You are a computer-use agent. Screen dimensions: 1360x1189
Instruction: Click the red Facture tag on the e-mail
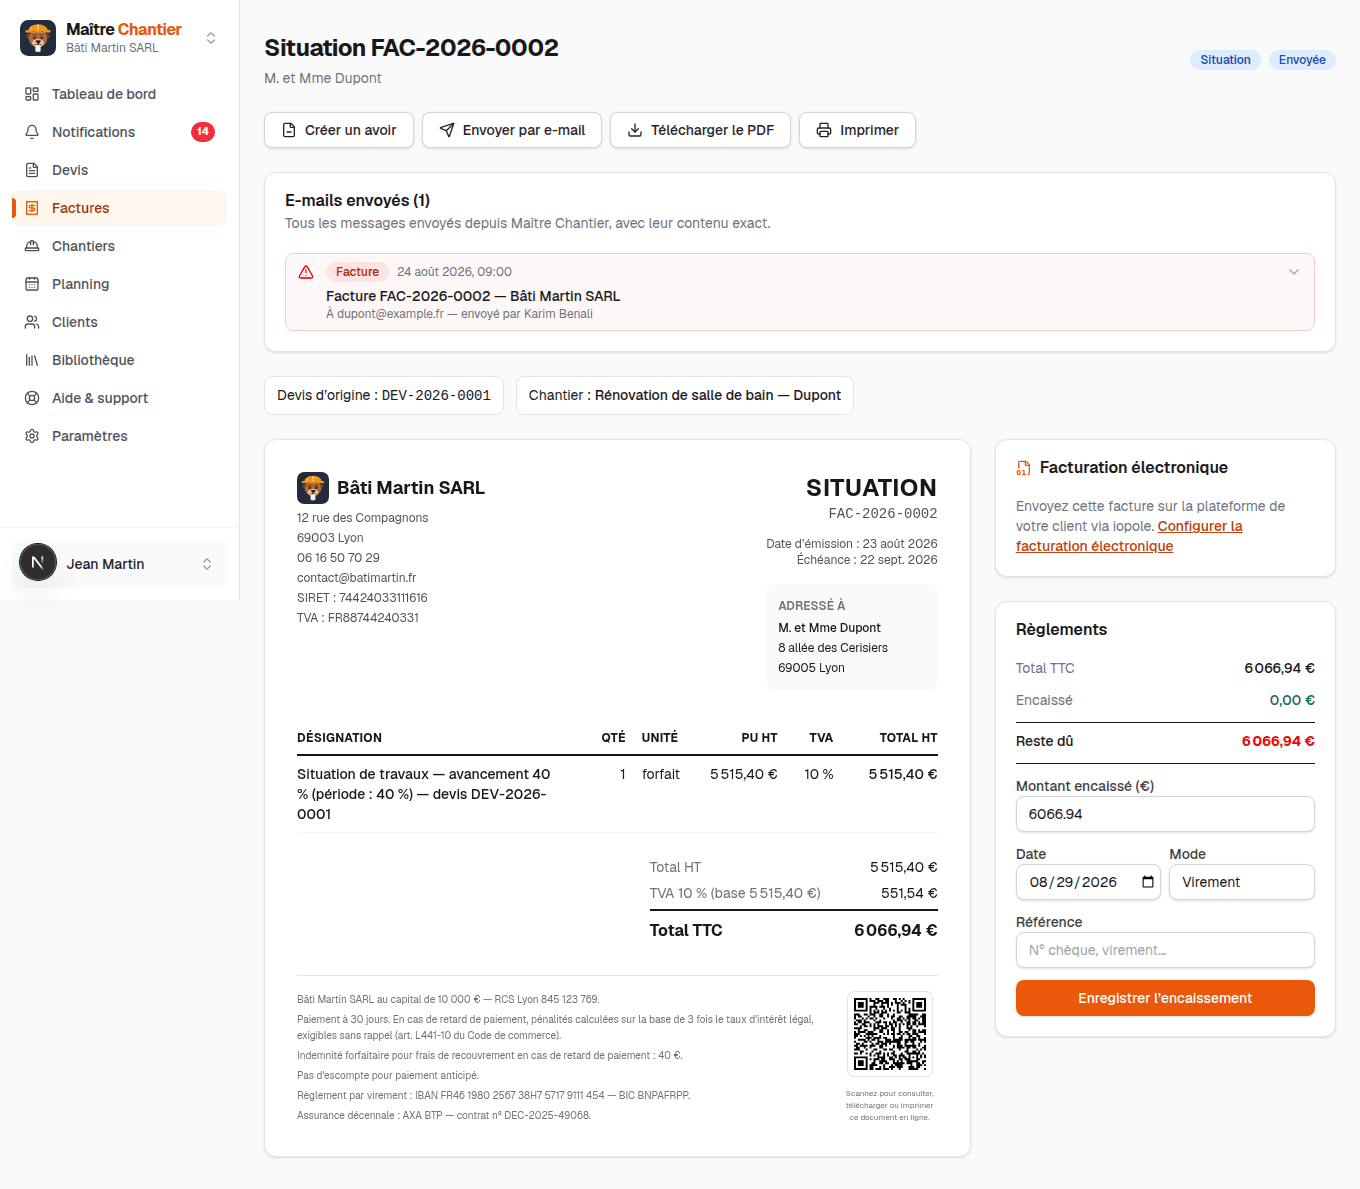pos(357,272)
